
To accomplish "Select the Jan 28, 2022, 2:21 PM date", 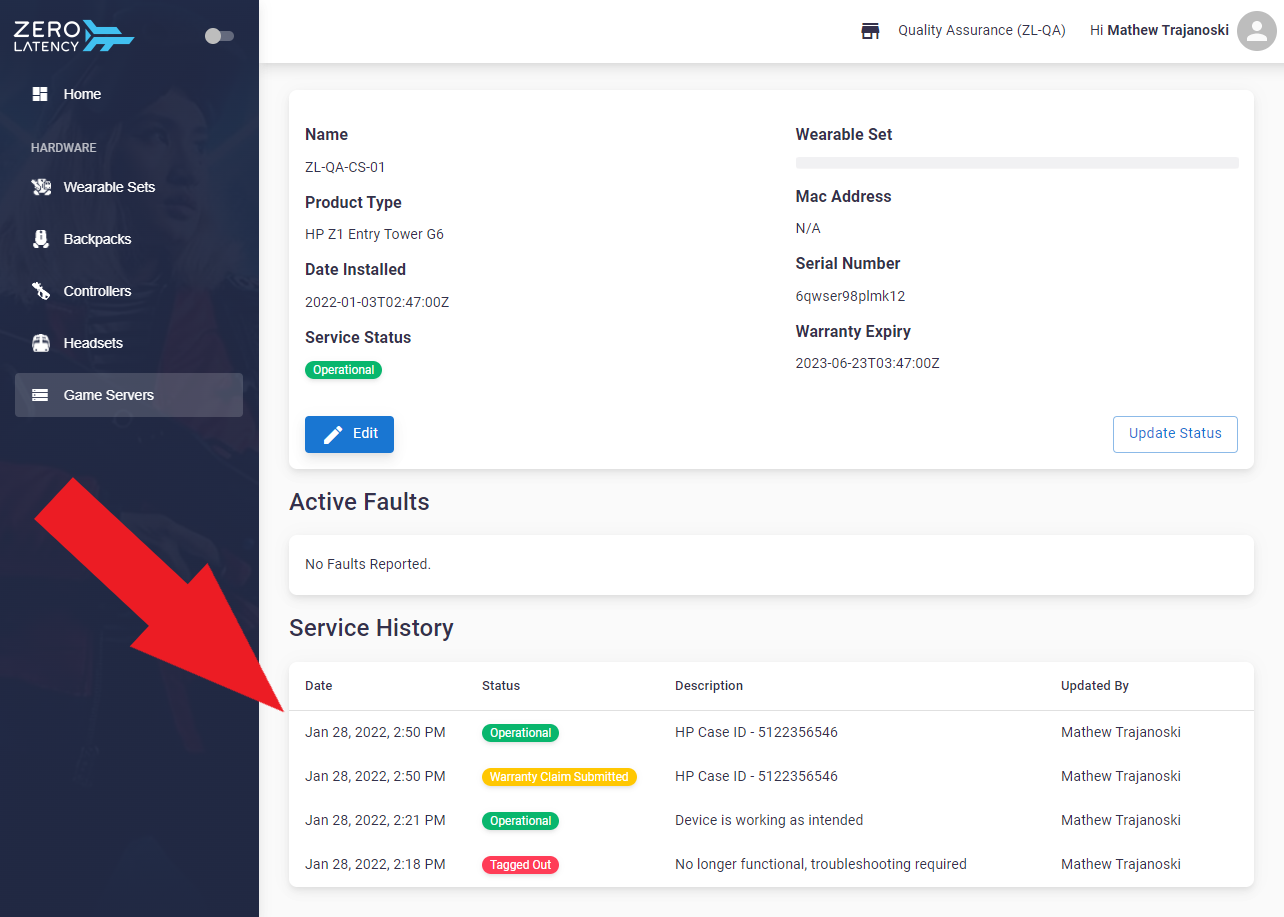I will pos(375,820).
